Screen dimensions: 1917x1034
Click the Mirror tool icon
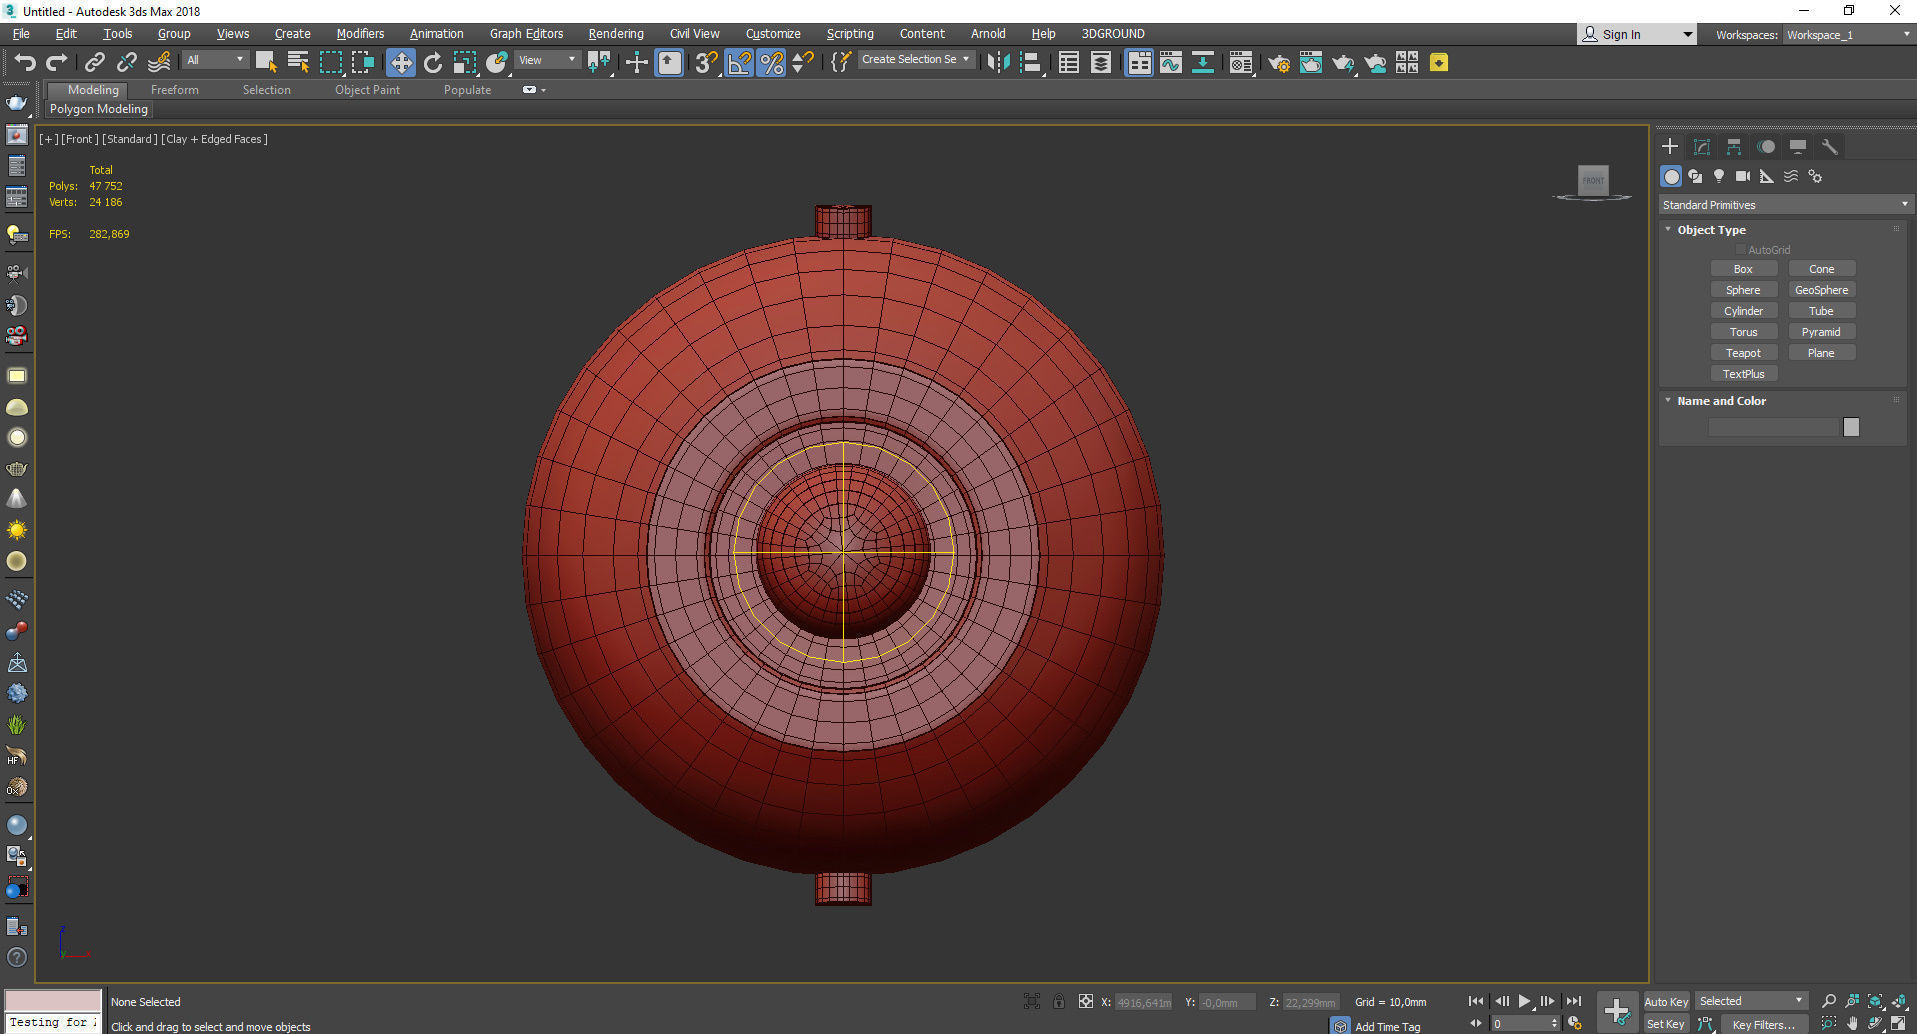998,63
